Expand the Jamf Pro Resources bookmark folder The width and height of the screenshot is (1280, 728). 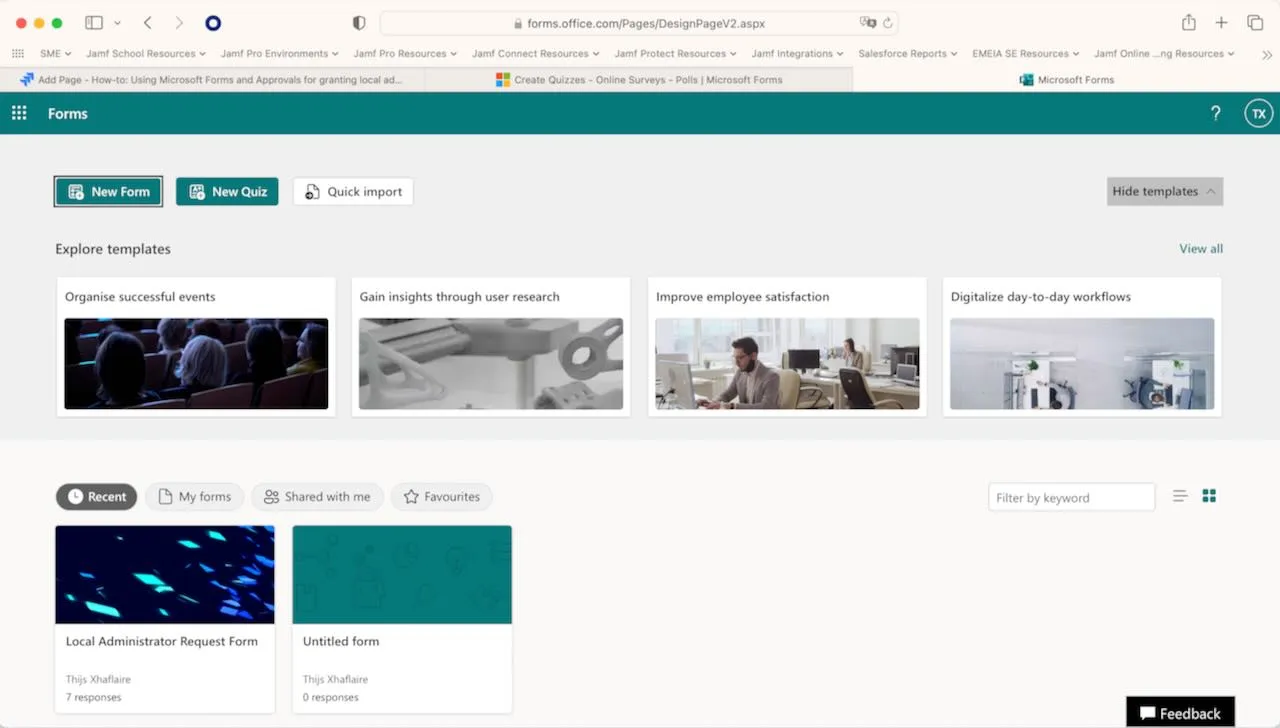coord(405,53)
